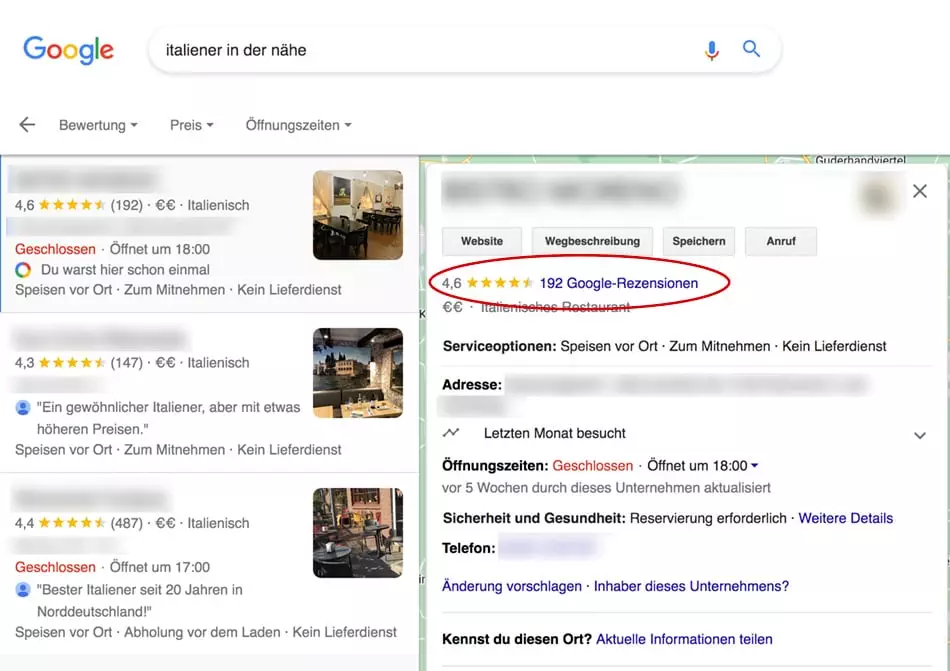Click the Google circle icon beside 'Du warst hier schon einmal'
Image resolution: width=950 pixels, height=671 pixels.
[x=23, y=269]
